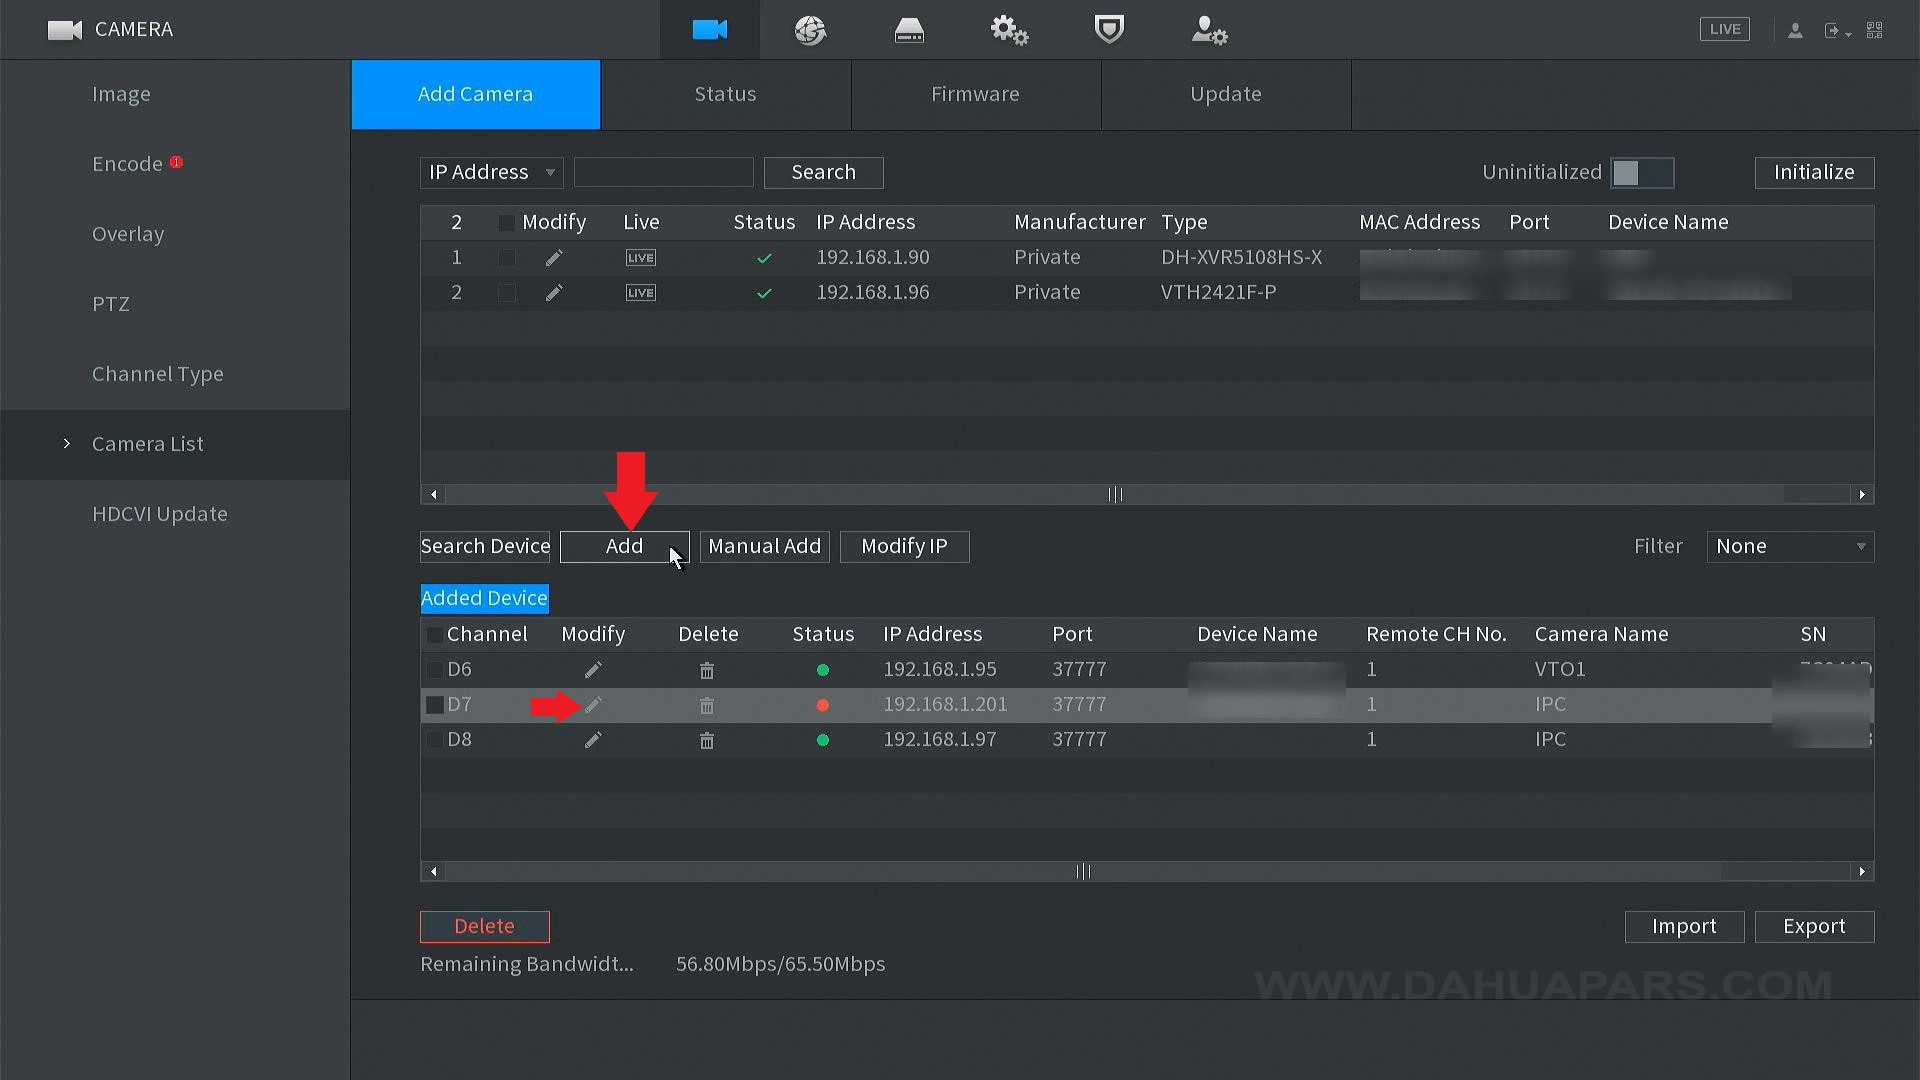Switch to the Add Camera tab
This screenshot has width=1920, height=1080.
pos(476,94)
